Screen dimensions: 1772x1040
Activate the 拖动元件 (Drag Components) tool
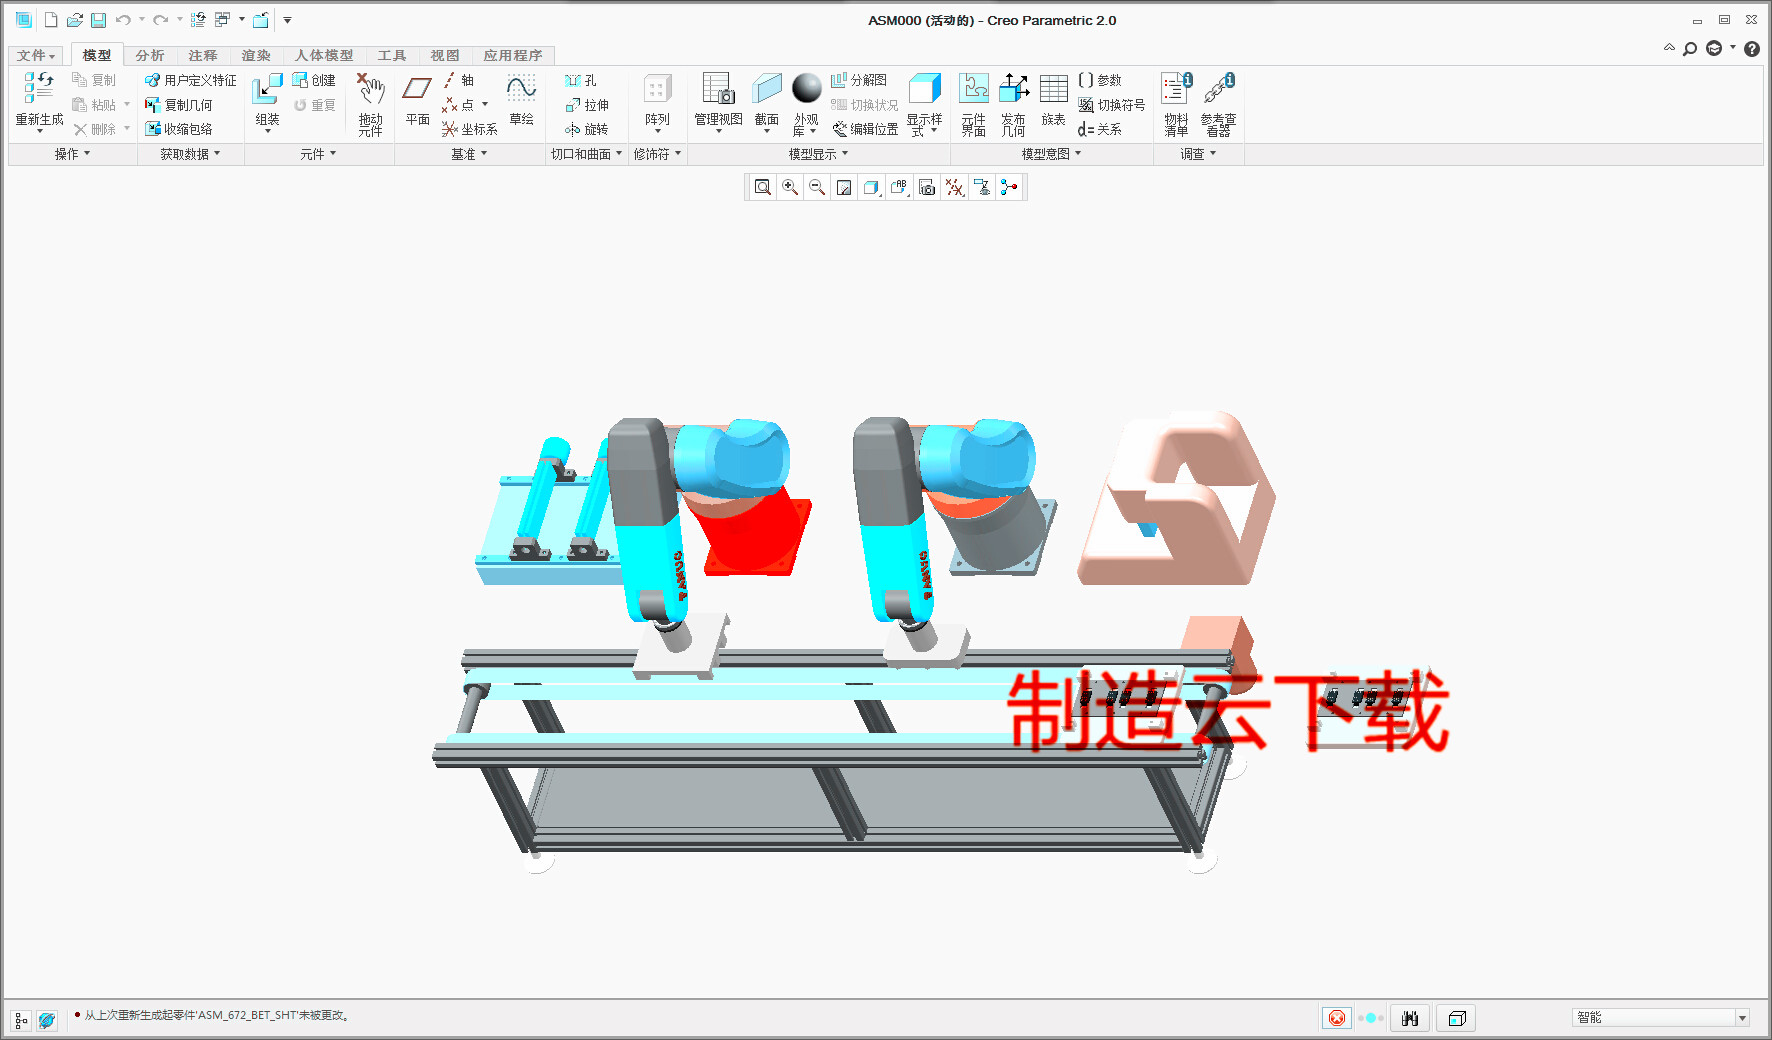[x=370, y=100]
